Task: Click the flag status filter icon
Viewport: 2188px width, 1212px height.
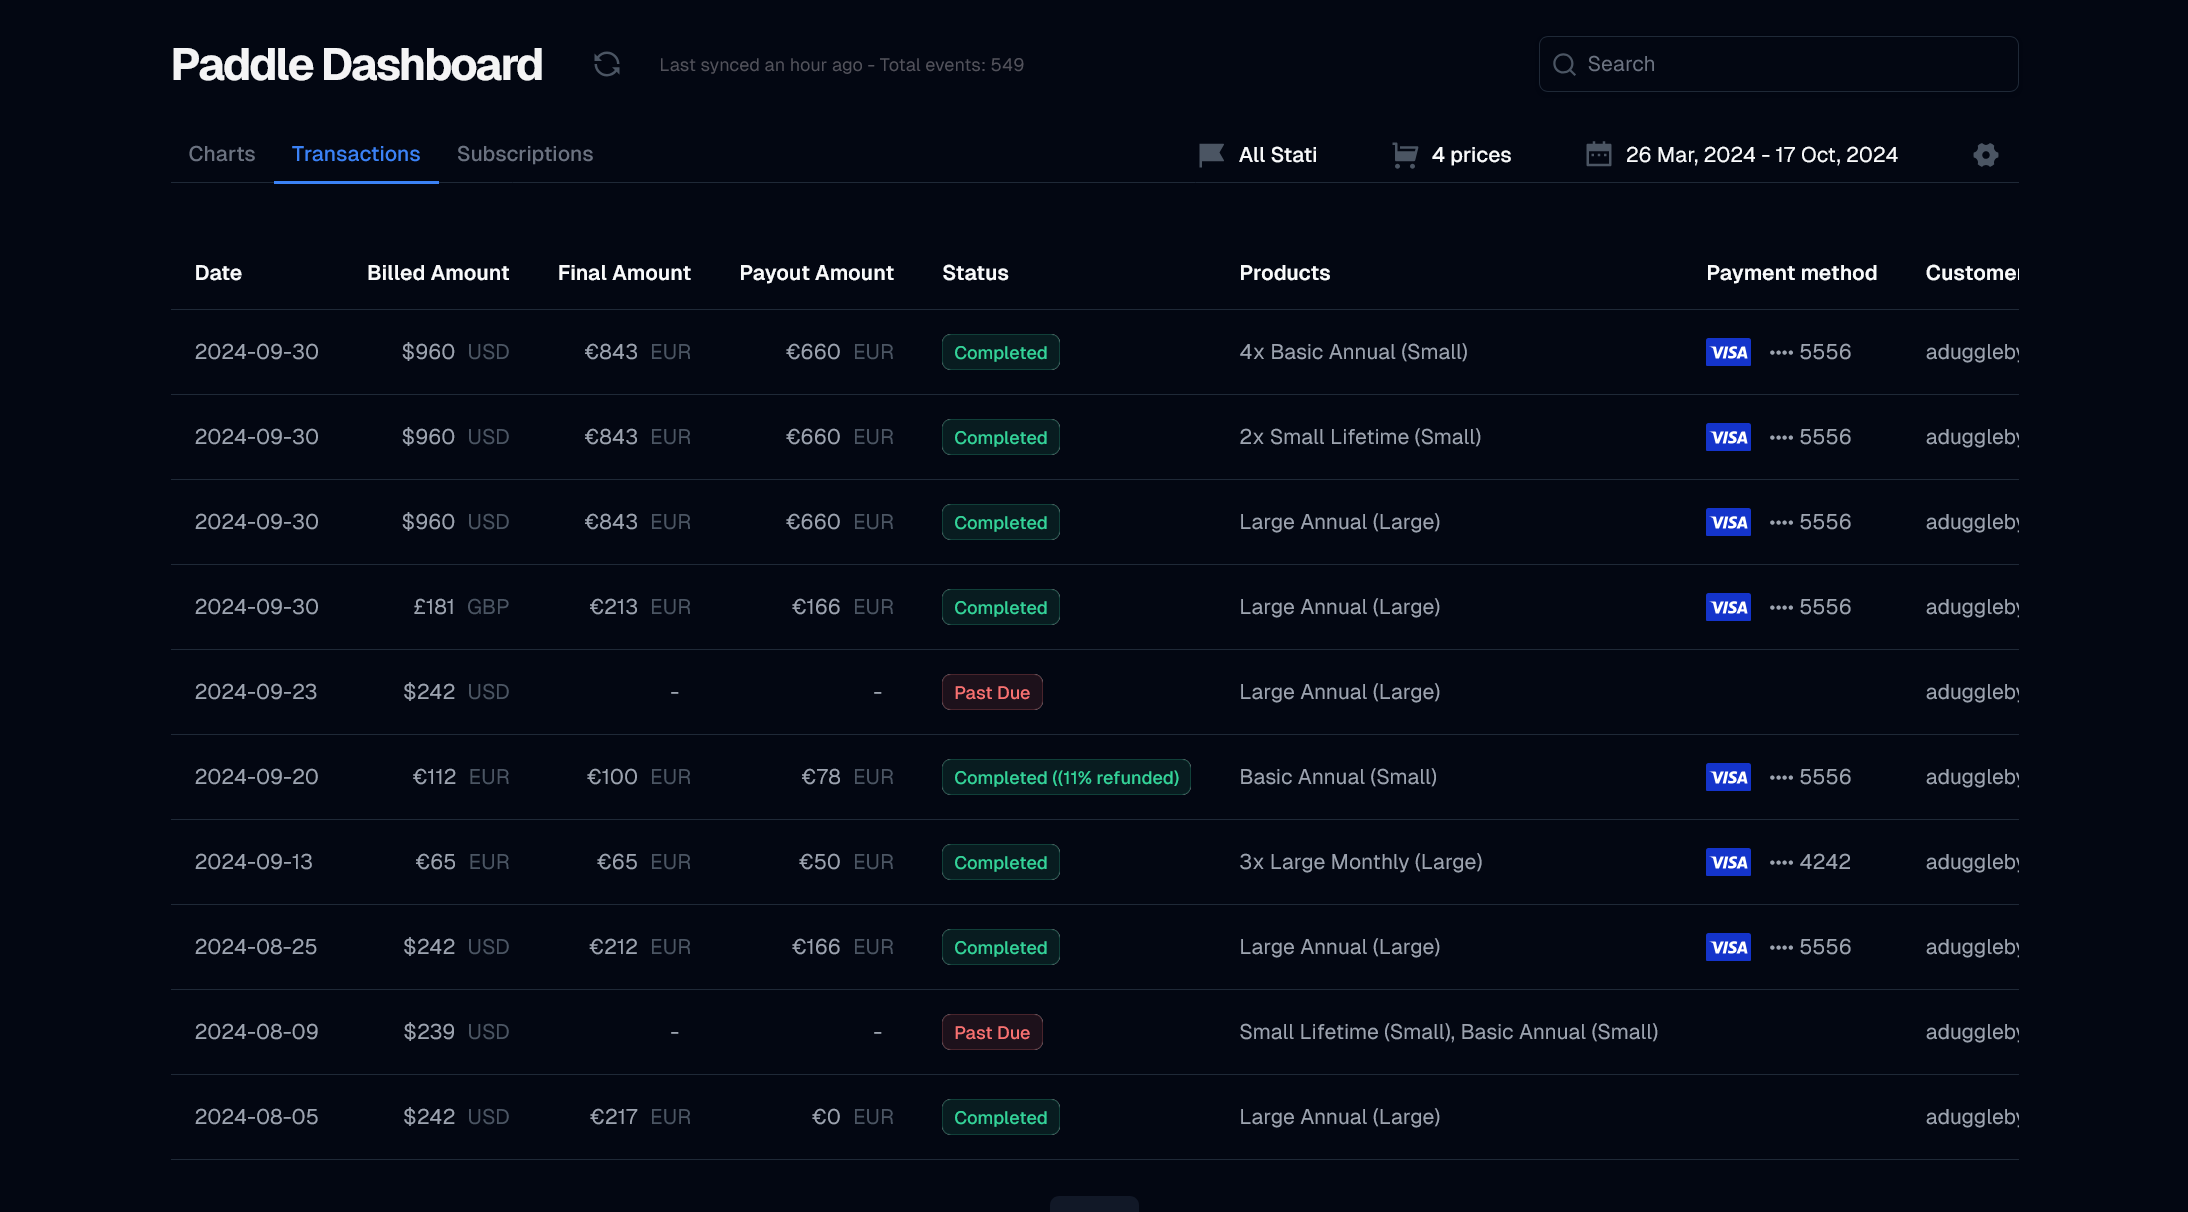Action: [x=1211, y=155]
